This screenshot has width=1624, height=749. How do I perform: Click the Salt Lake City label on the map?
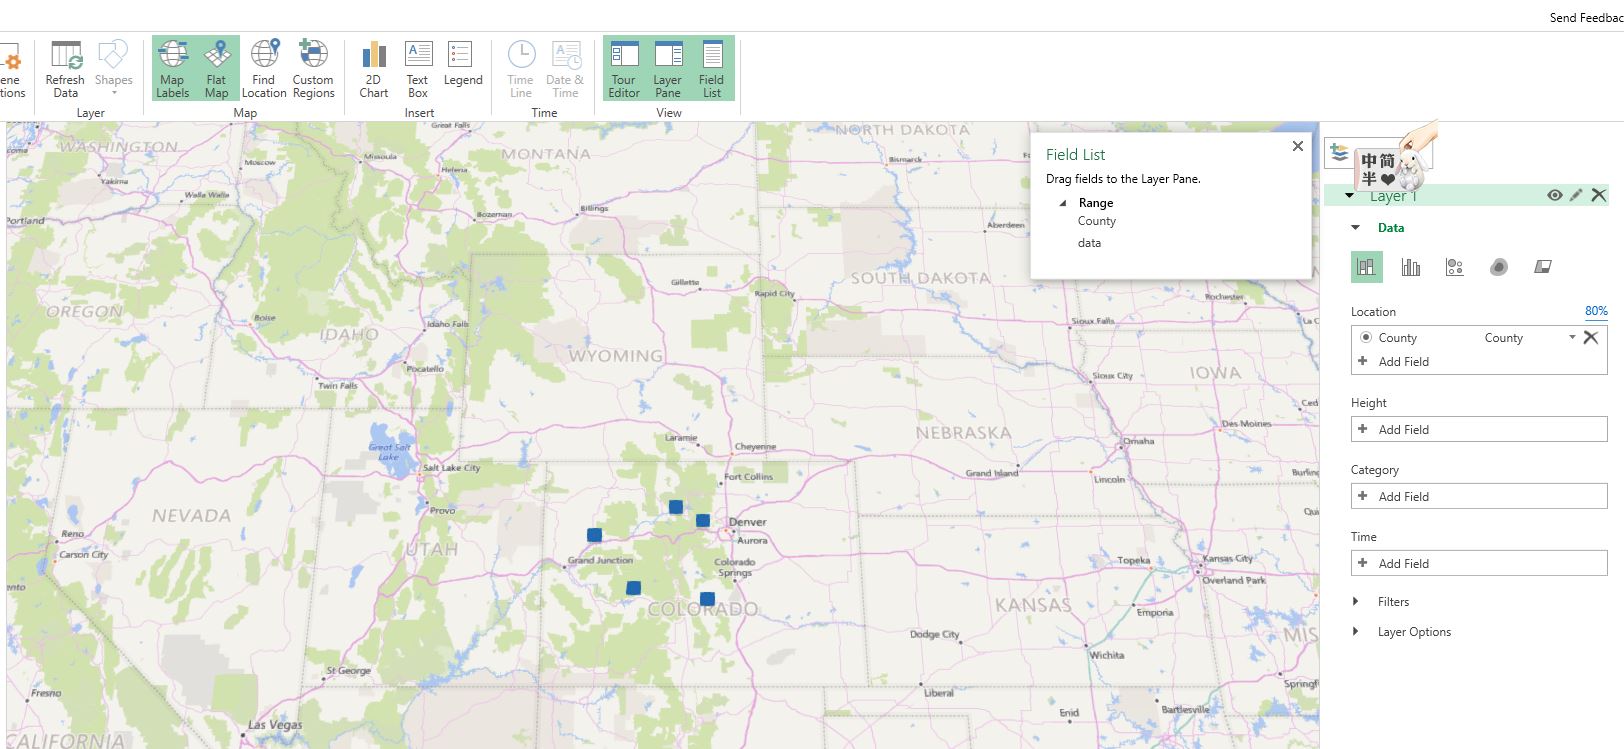tap(452, 468)
